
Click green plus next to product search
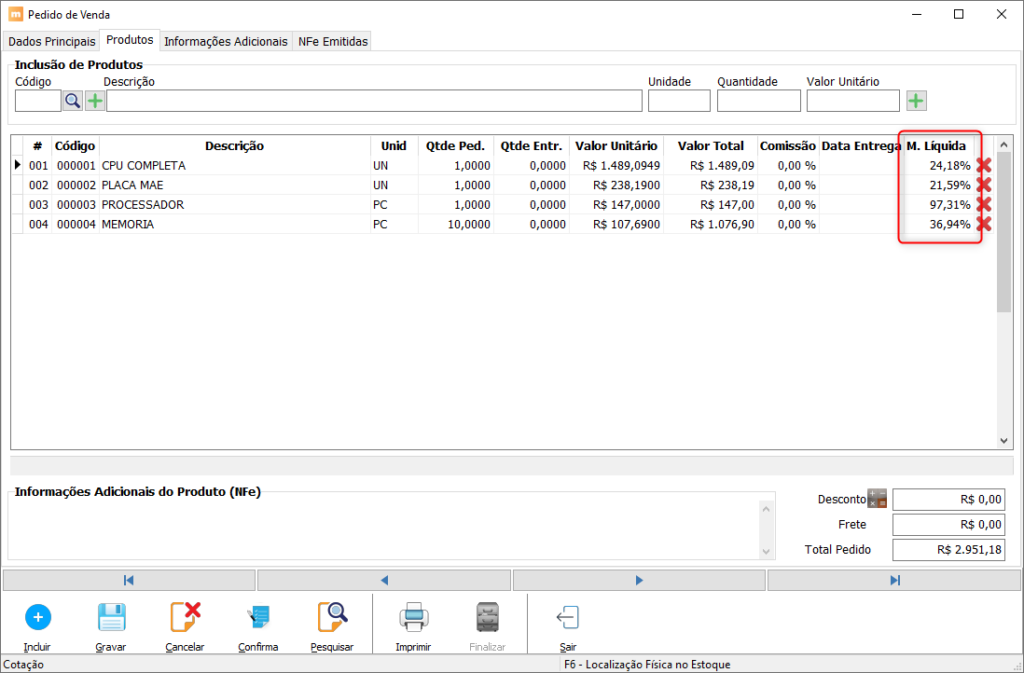(95, 101)
